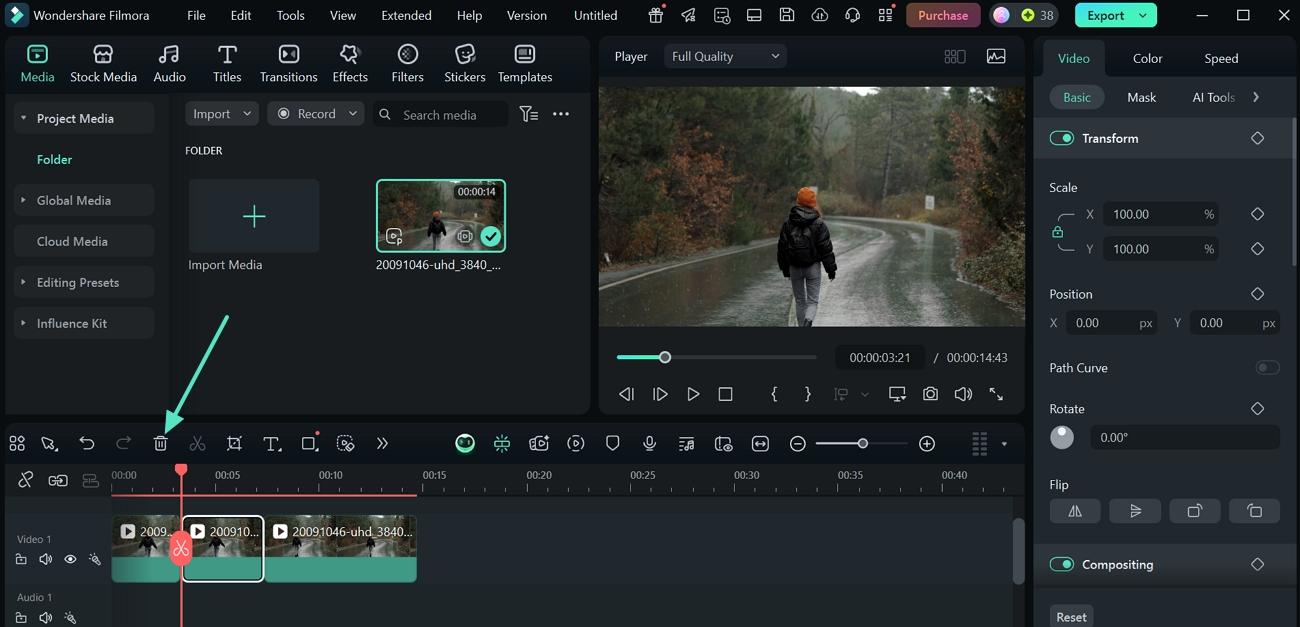Mute the Audio 1 track
The width and height of the screenshot is (1300, 627).
[45, 618]
